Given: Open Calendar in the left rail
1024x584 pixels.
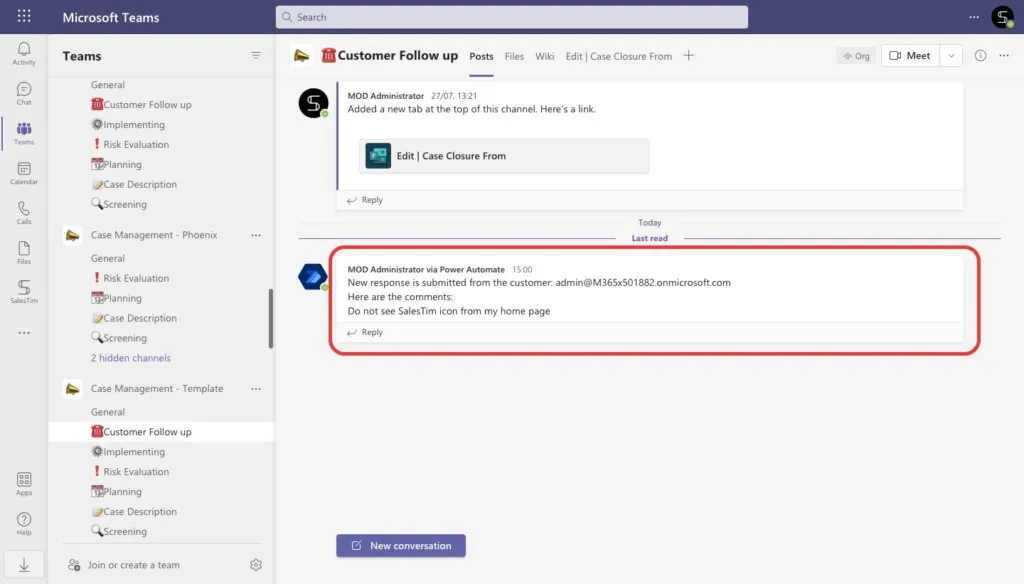Looking at the screenshot, I should [x=24, y=173].
